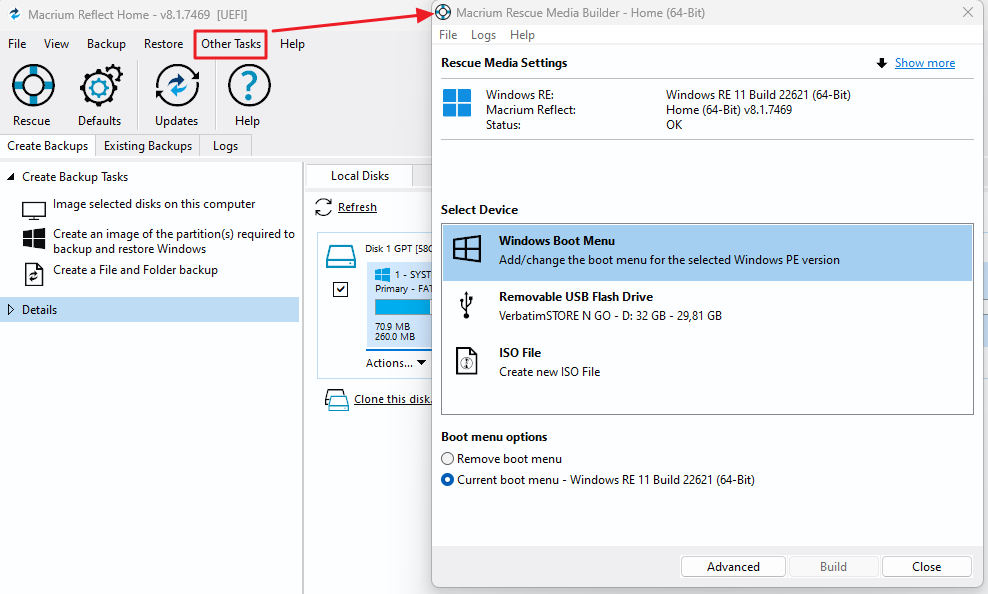Click the Advanced button

[x=733, y=567]
